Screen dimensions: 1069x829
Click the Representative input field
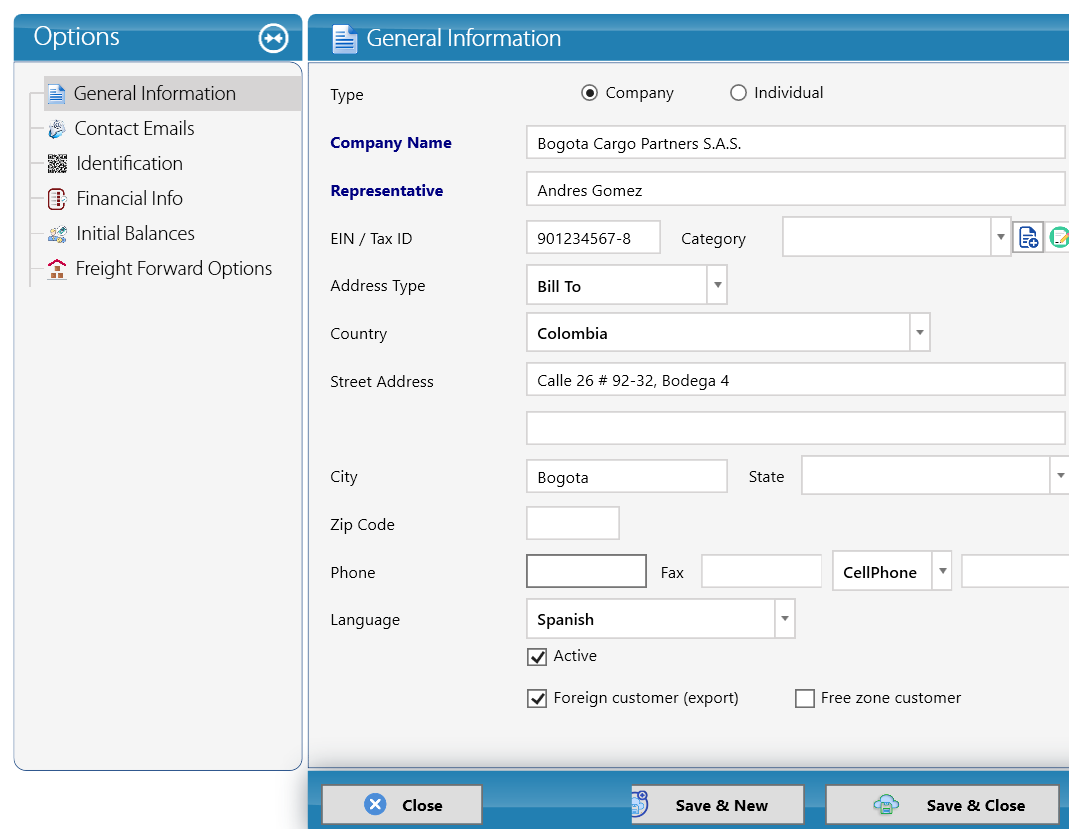(796, 190)
